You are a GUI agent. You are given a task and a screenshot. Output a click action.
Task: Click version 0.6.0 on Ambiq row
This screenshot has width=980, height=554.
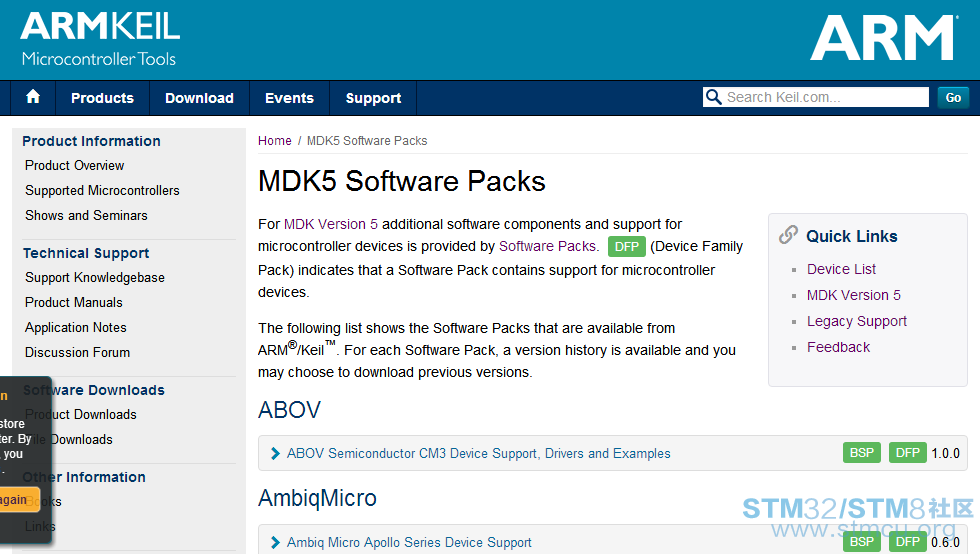click(x=946, y=542)
